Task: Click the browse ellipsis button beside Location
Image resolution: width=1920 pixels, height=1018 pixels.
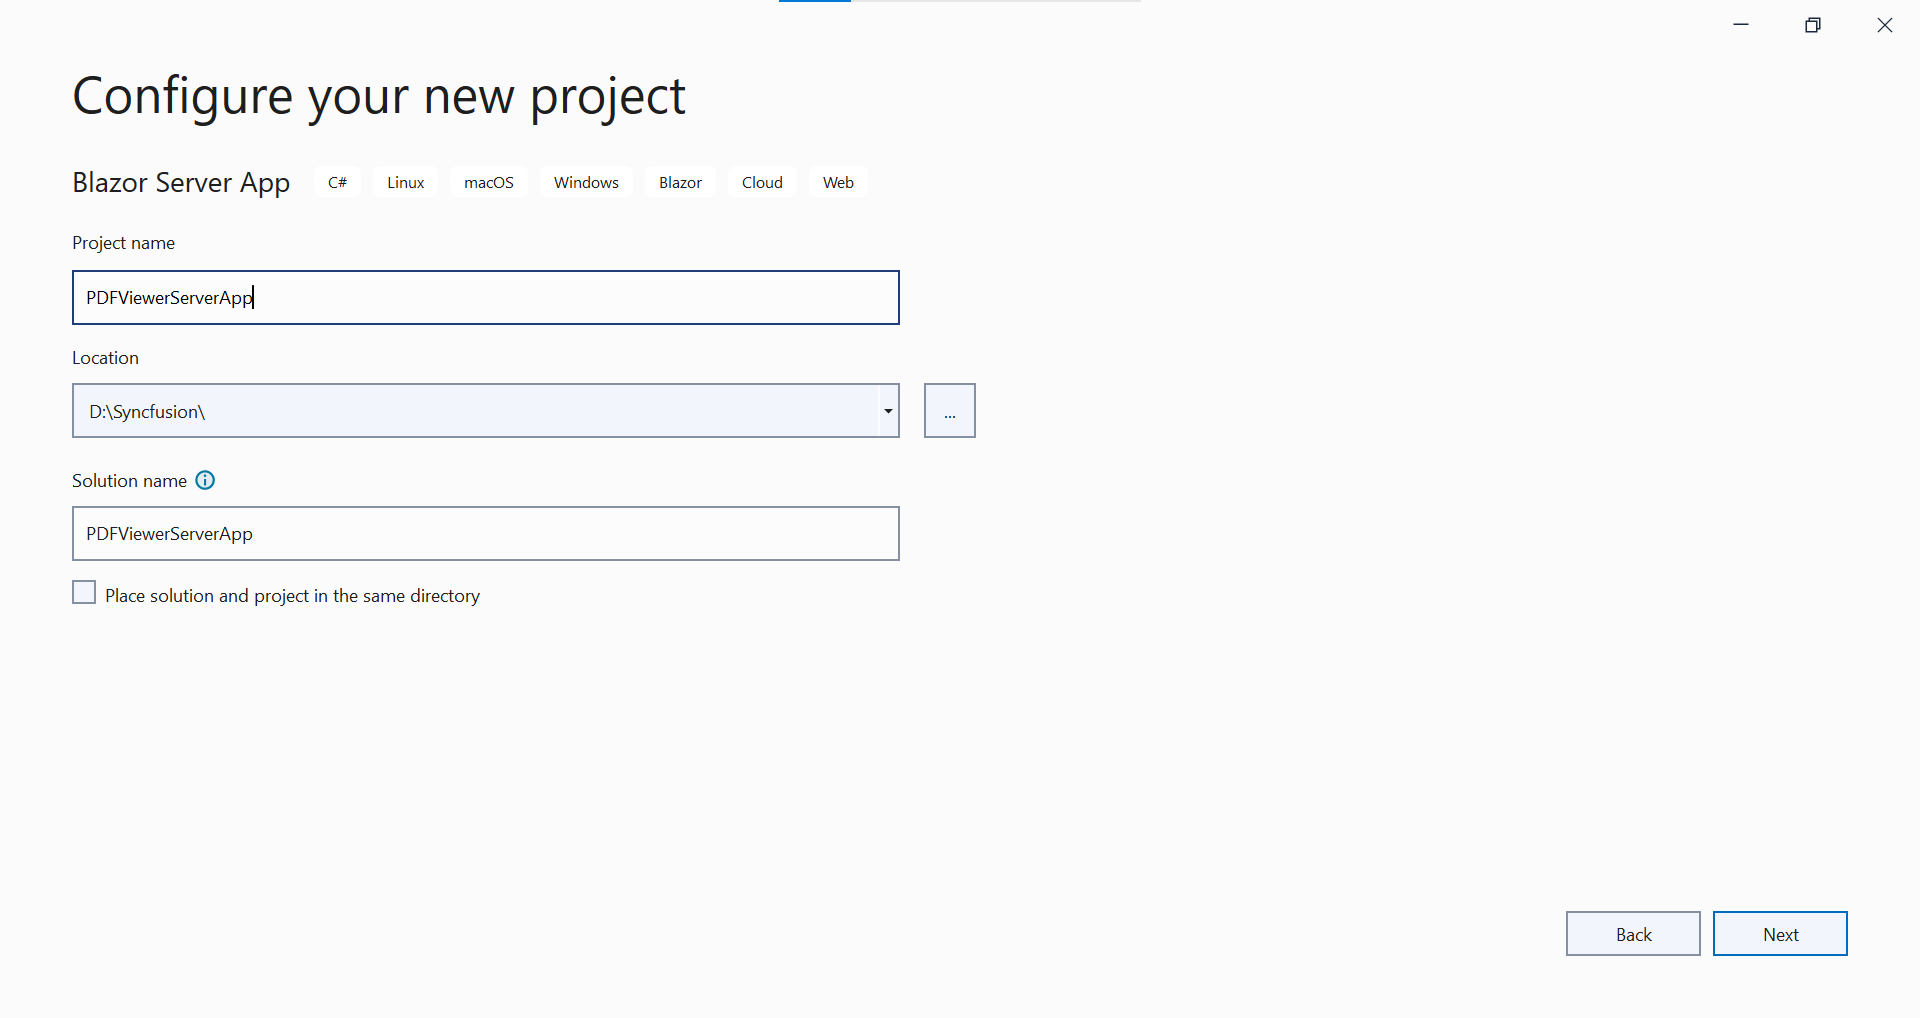Action: pyautogui.click(x=948, y=410)
